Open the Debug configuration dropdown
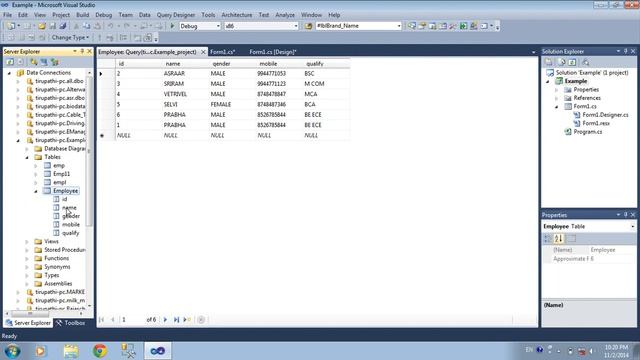Screen dimensions: 640x360 pyautogui.click(x=218, y=26)
